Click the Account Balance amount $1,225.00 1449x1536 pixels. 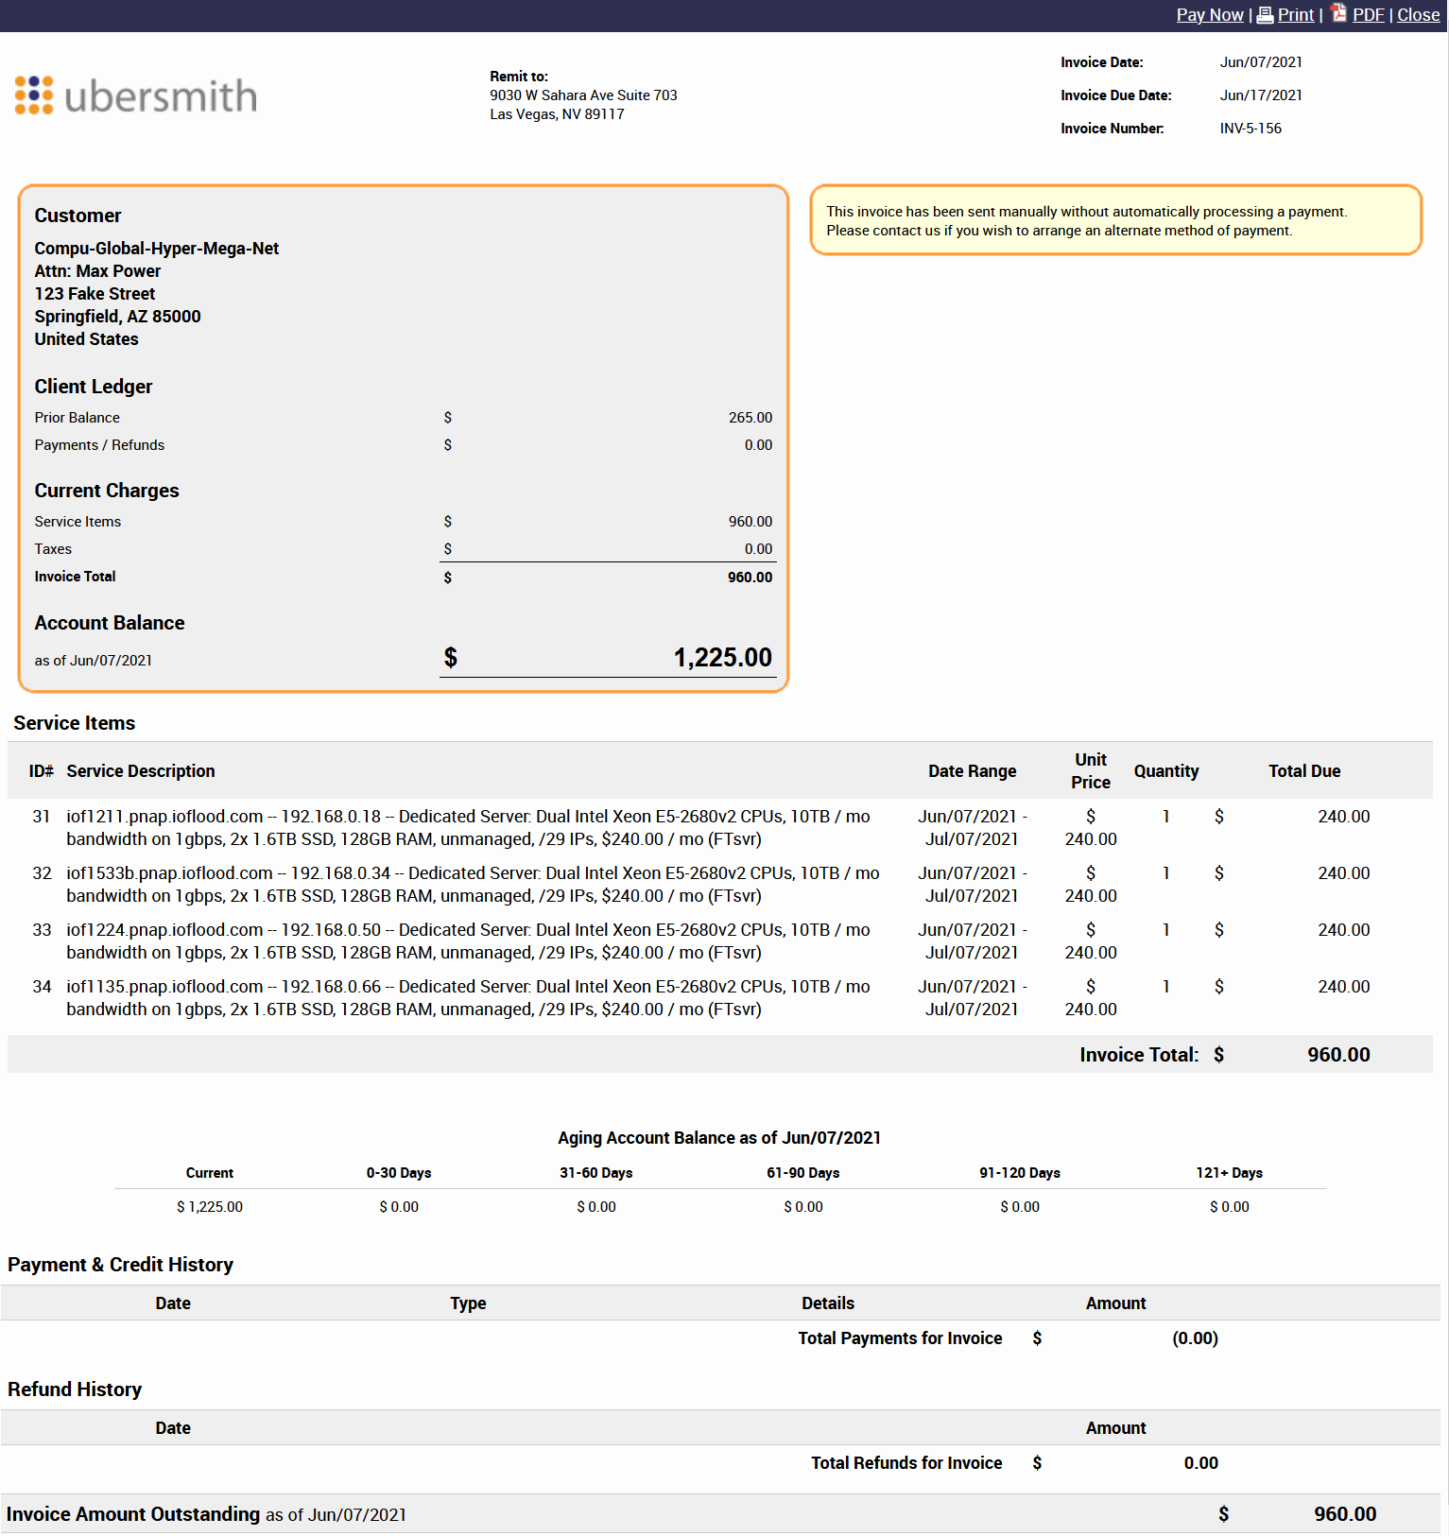click(x=722, y=657)
